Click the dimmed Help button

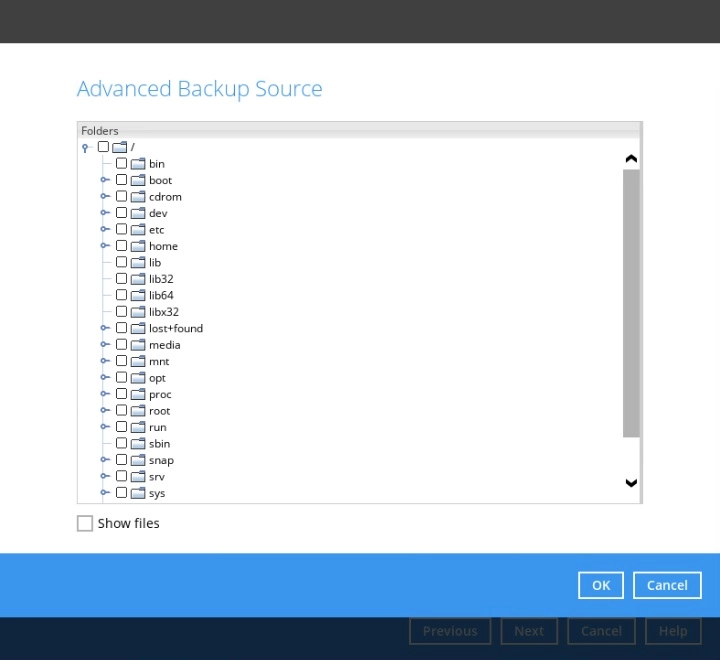click(x=673, y=631)
